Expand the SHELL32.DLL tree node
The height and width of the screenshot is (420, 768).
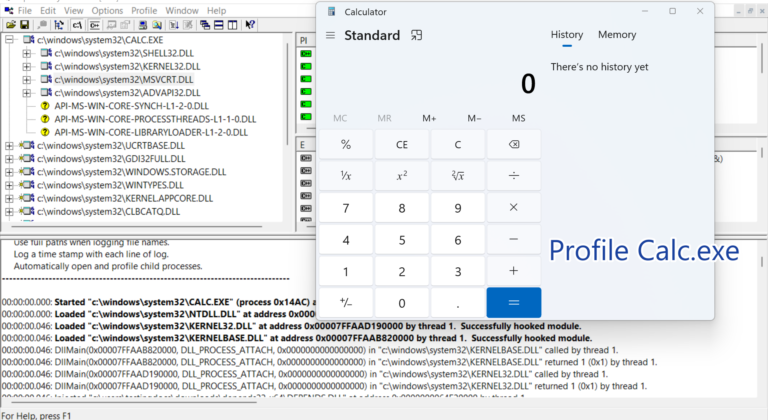click(x=27, y=53)
